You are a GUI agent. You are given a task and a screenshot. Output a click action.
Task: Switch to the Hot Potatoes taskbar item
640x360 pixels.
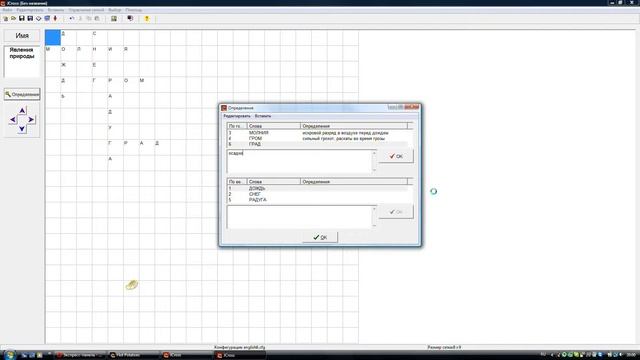133,355
